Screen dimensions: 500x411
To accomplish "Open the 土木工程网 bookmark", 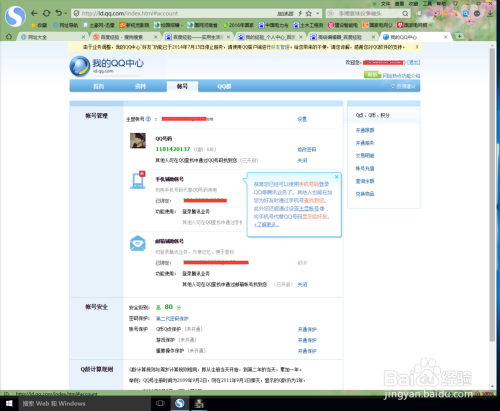I will click(x=308, y=25).
